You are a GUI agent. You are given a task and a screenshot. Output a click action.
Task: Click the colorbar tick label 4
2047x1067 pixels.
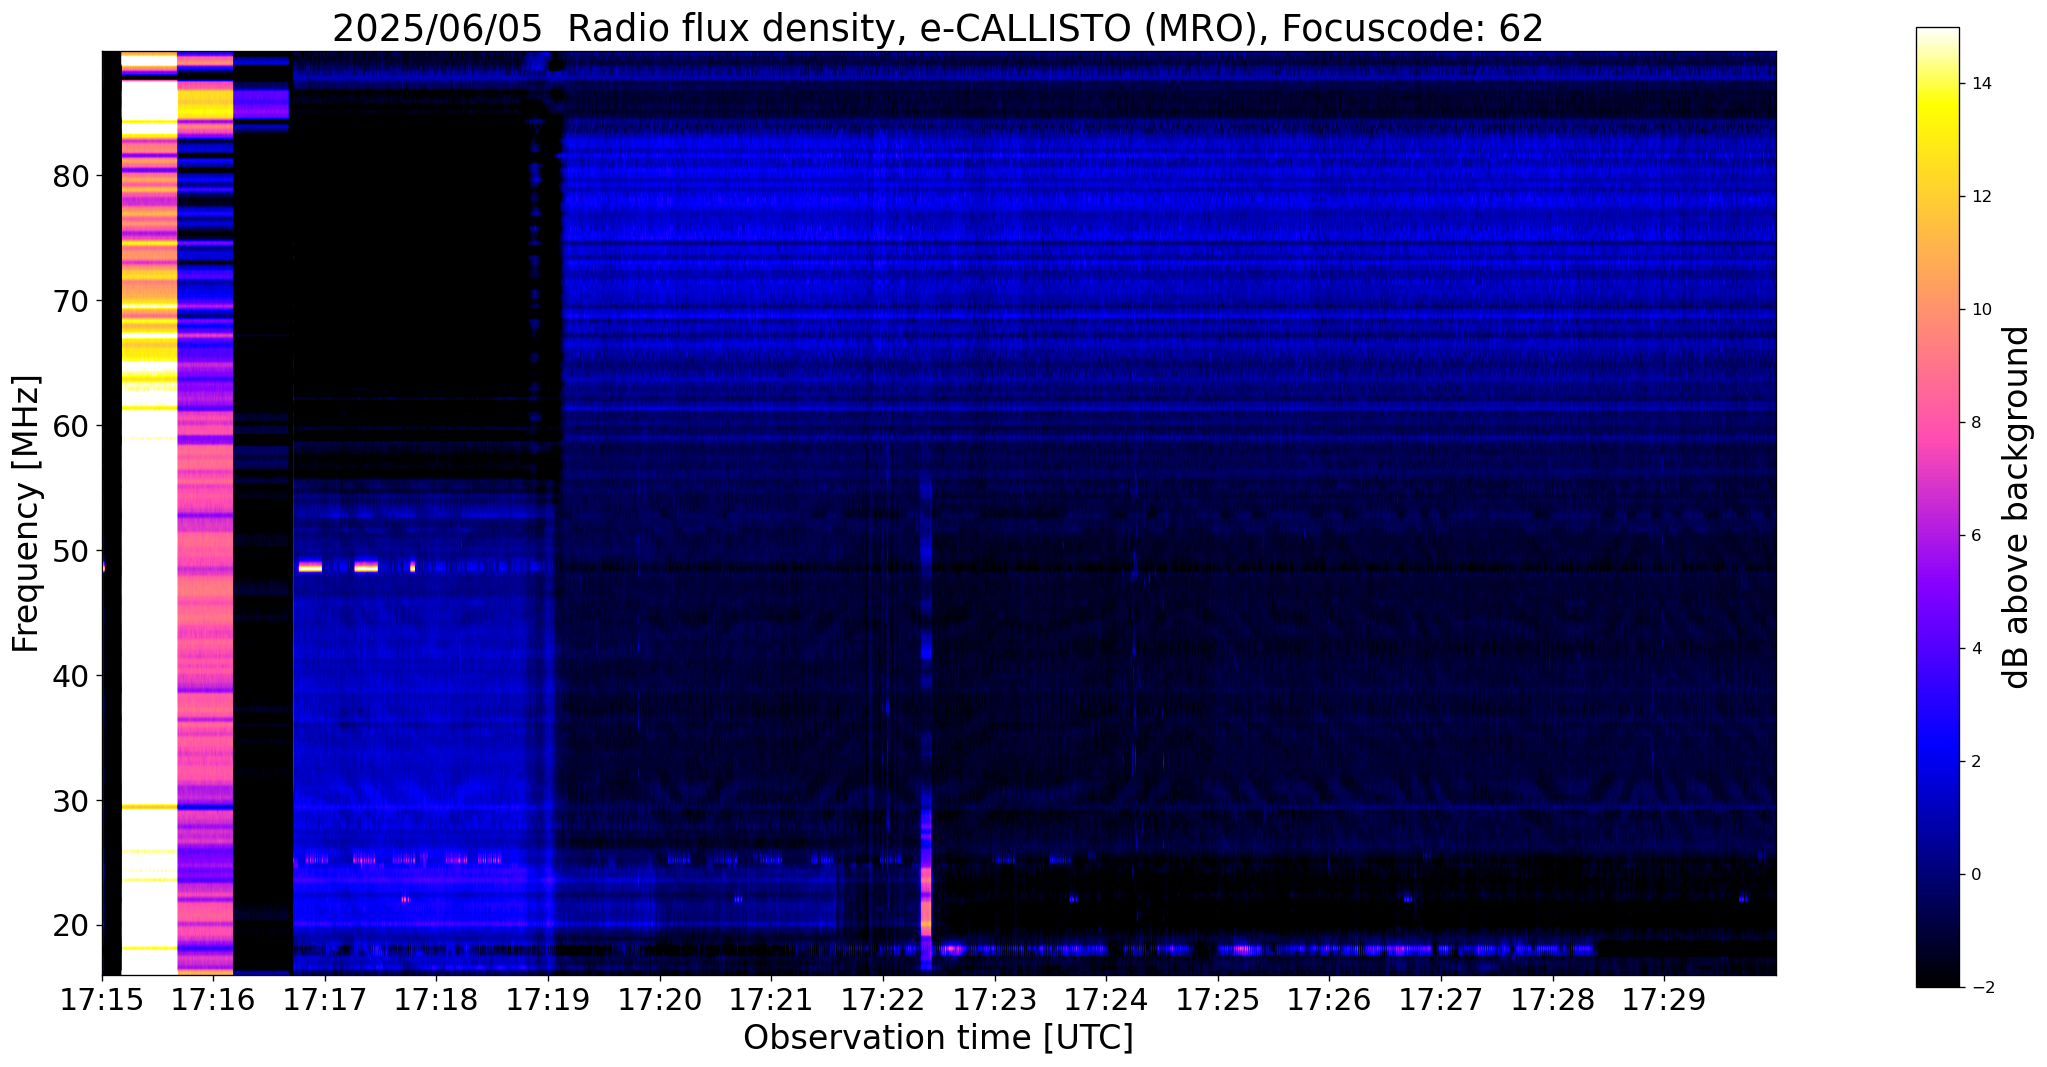1975,649
